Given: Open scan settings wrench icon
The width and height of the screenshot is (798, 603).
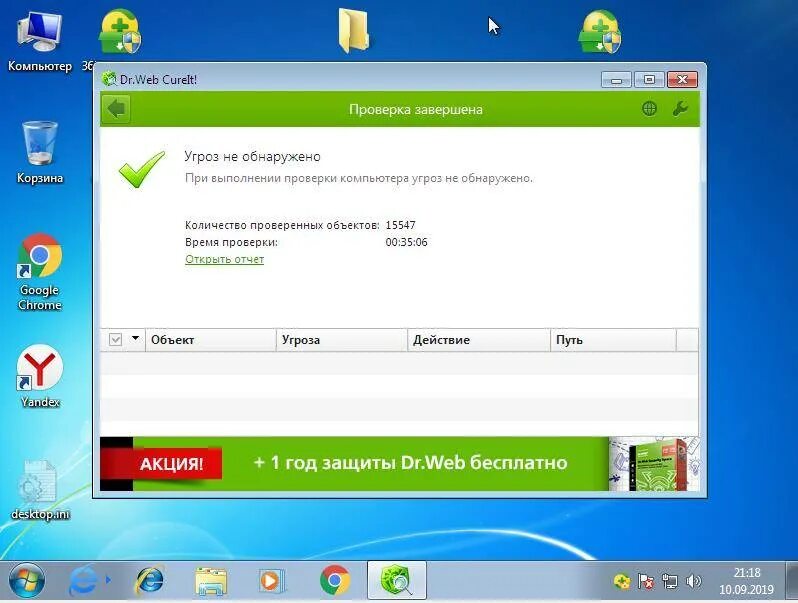Looking at the screenshot, I should [x=680, y=108].
